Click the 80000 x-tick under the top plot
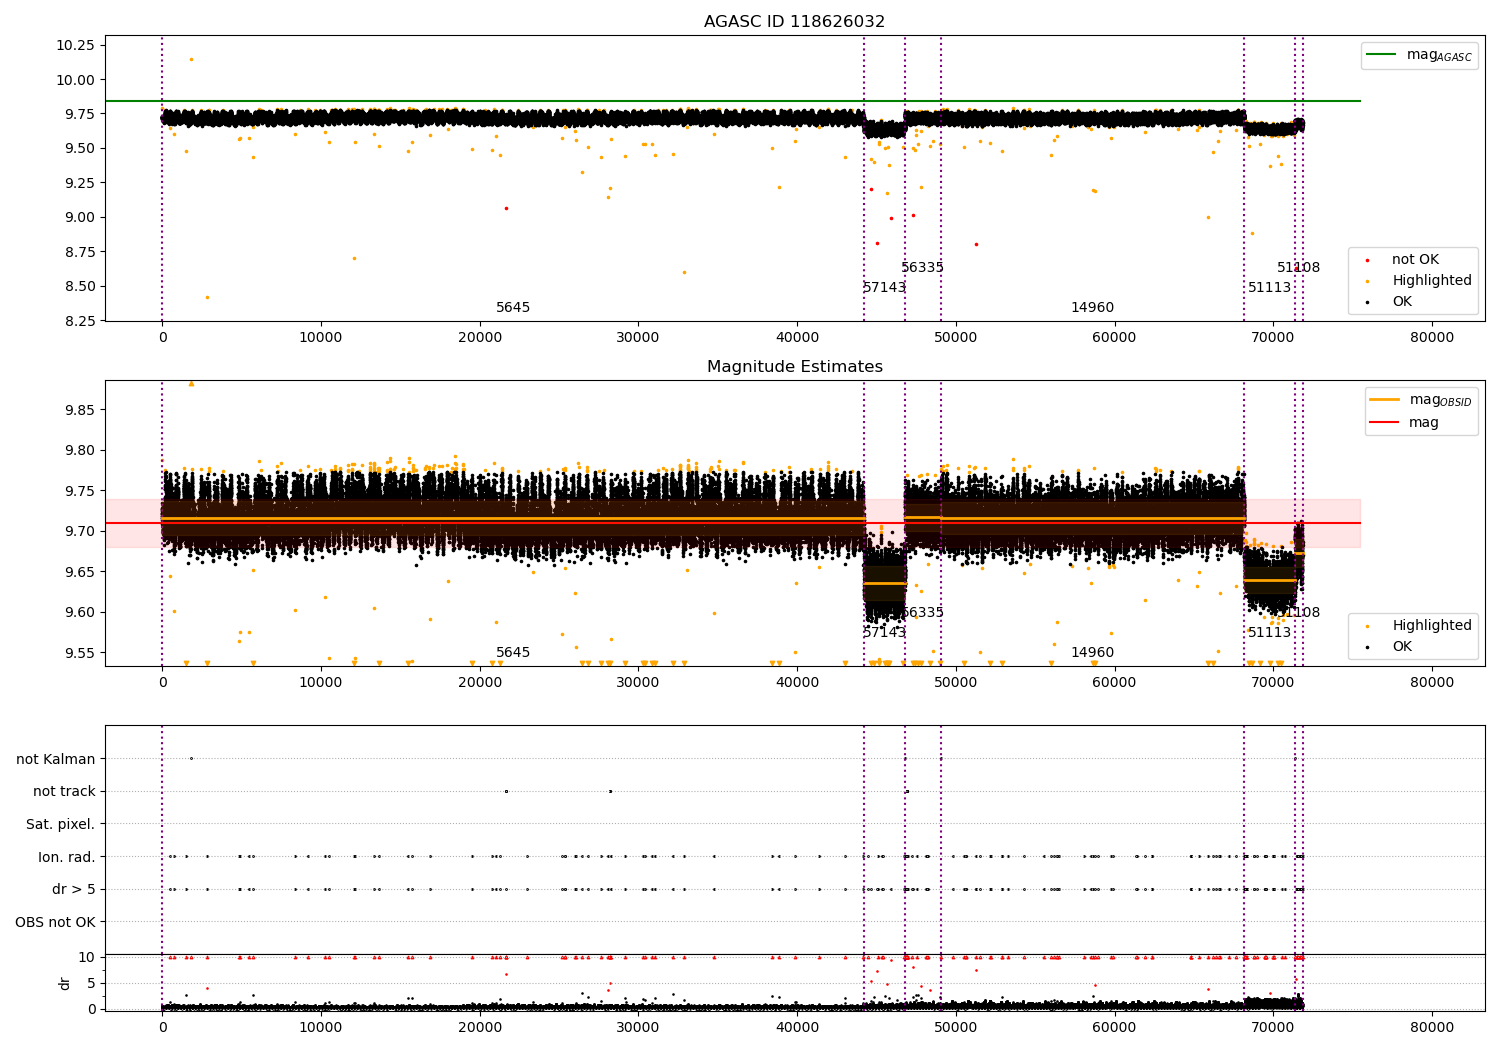Image resolution: width=1500 pixels, height=1050 pixels. pyautogui.click(x=1432, y=338)
